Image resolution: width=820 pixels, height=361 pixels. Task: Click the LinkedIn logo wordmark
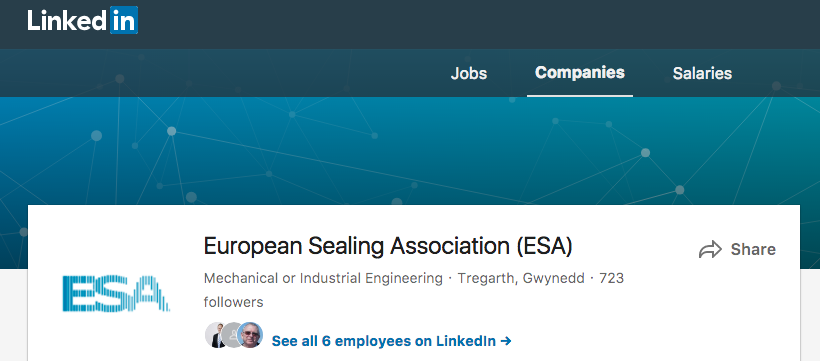click(x=83, y=20)
